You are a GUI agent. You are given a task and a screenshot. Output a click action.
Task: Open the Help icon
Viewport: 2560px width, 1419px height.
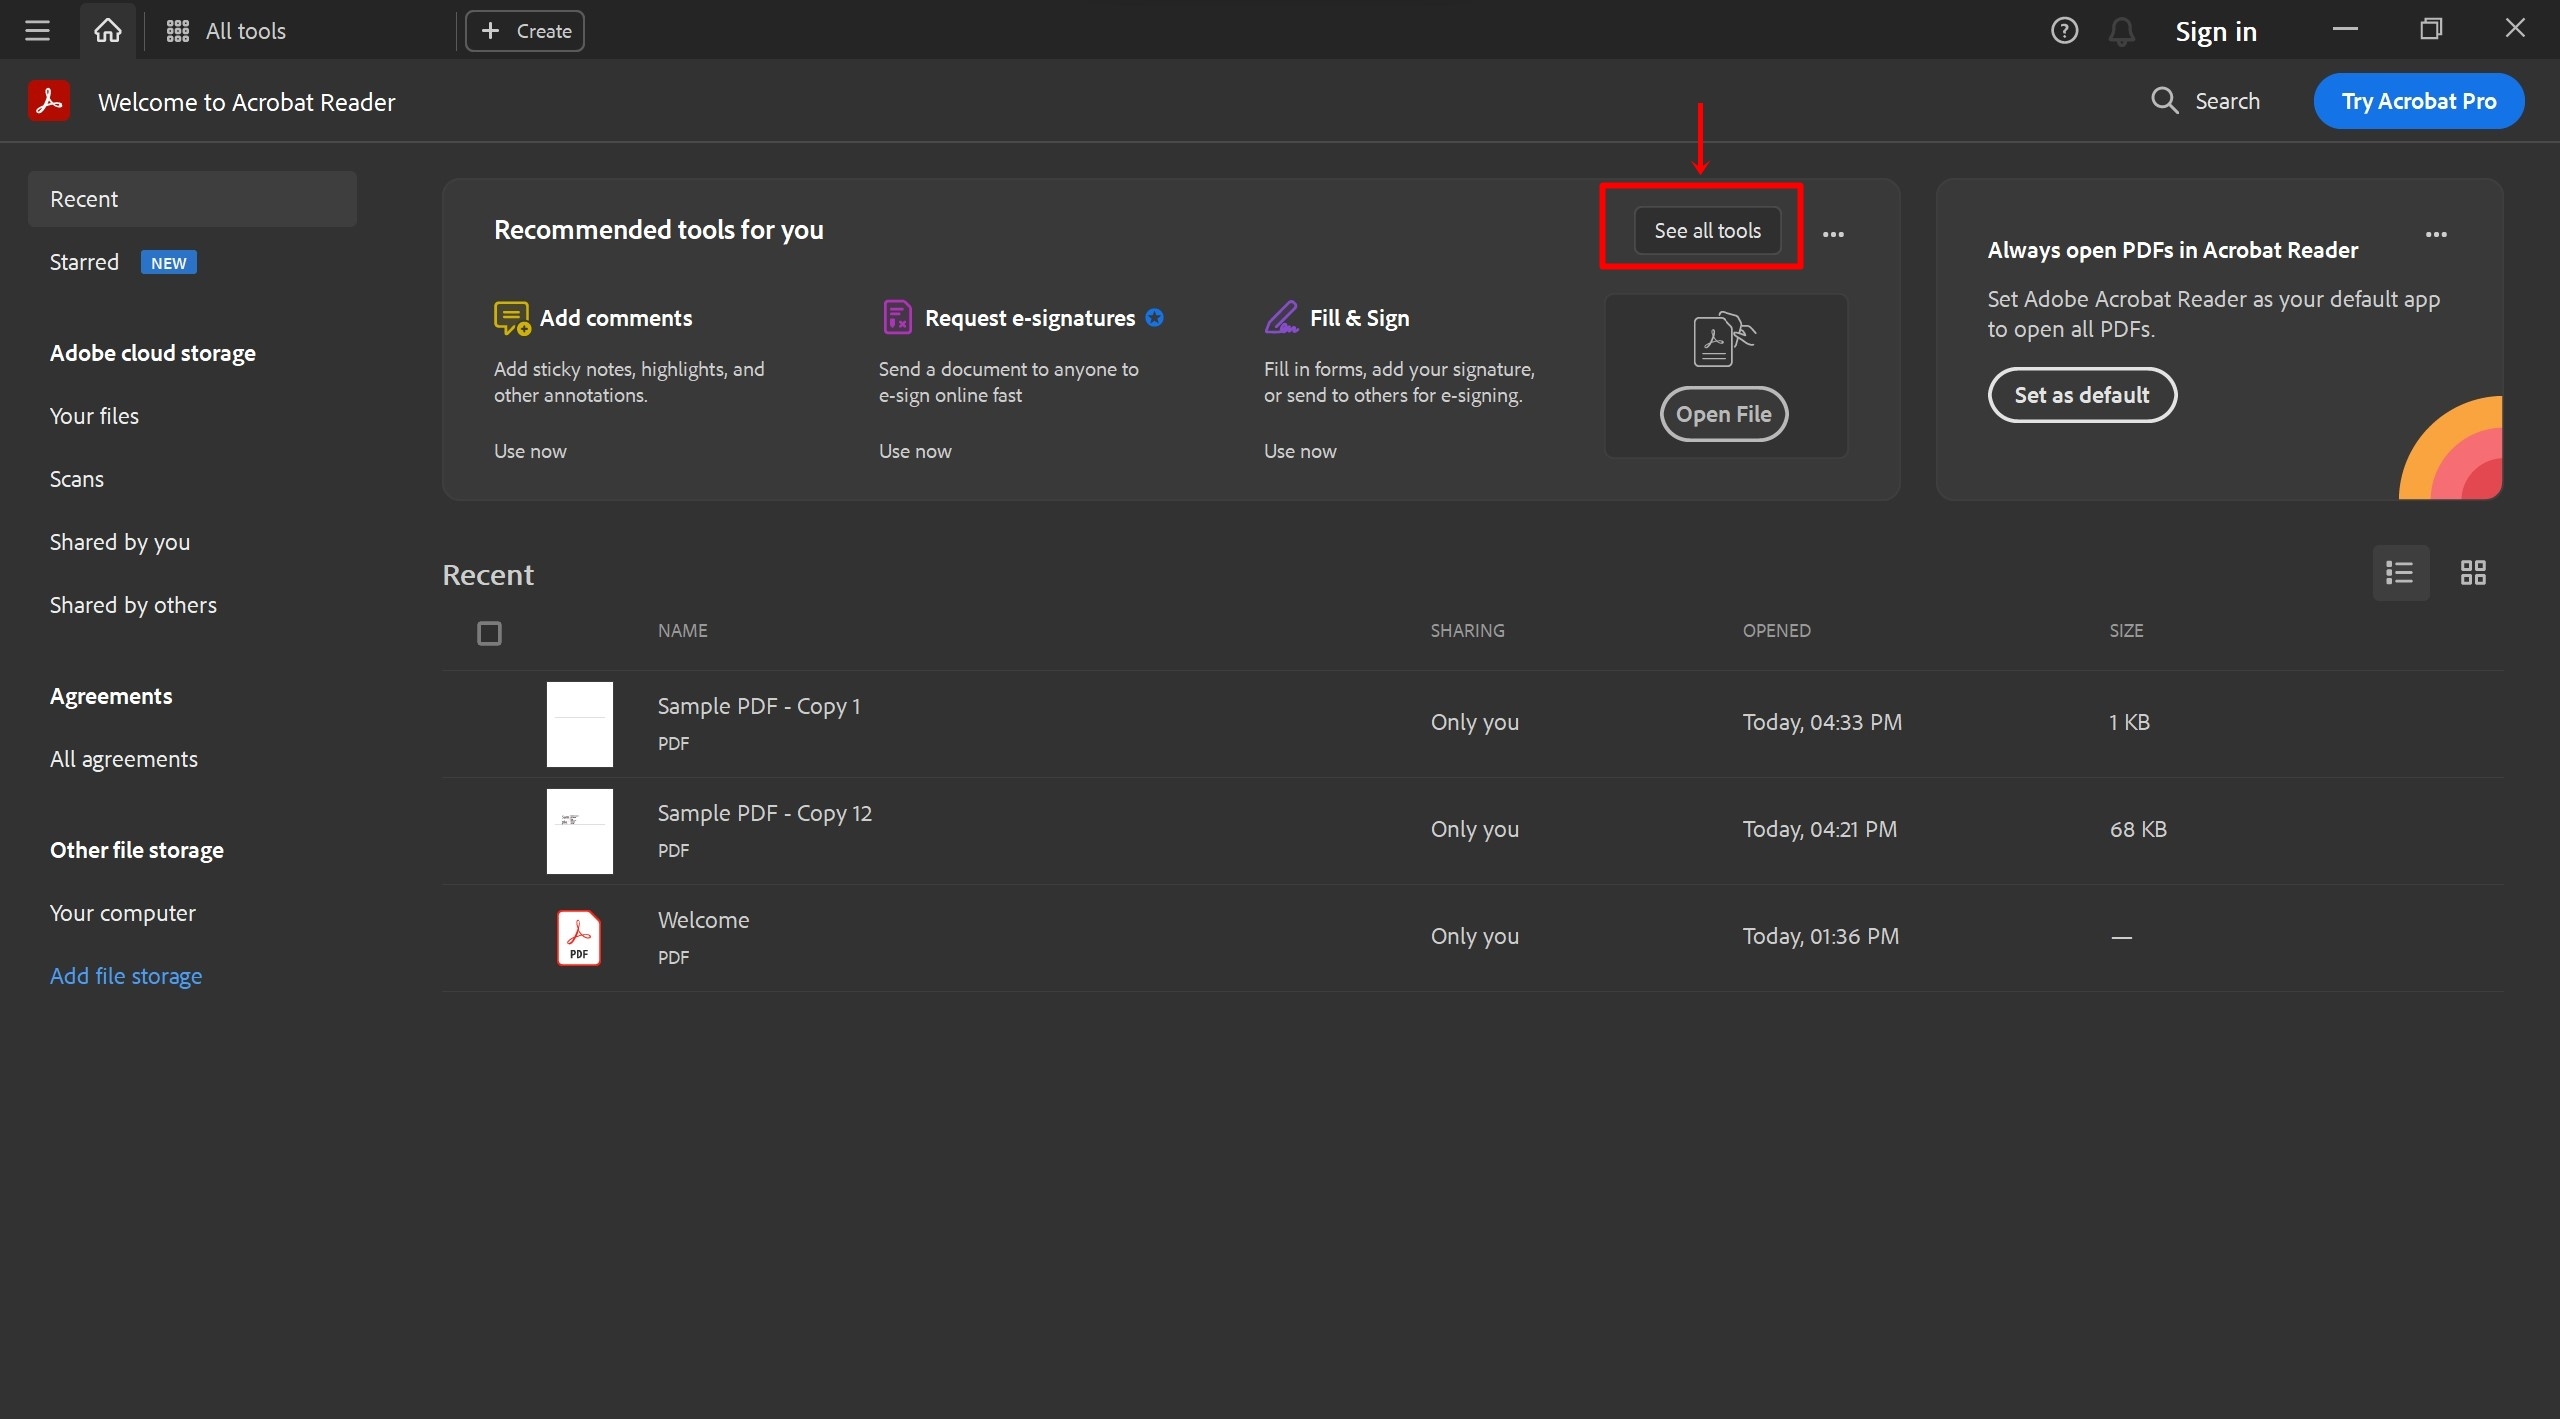tap(2063, 30)
